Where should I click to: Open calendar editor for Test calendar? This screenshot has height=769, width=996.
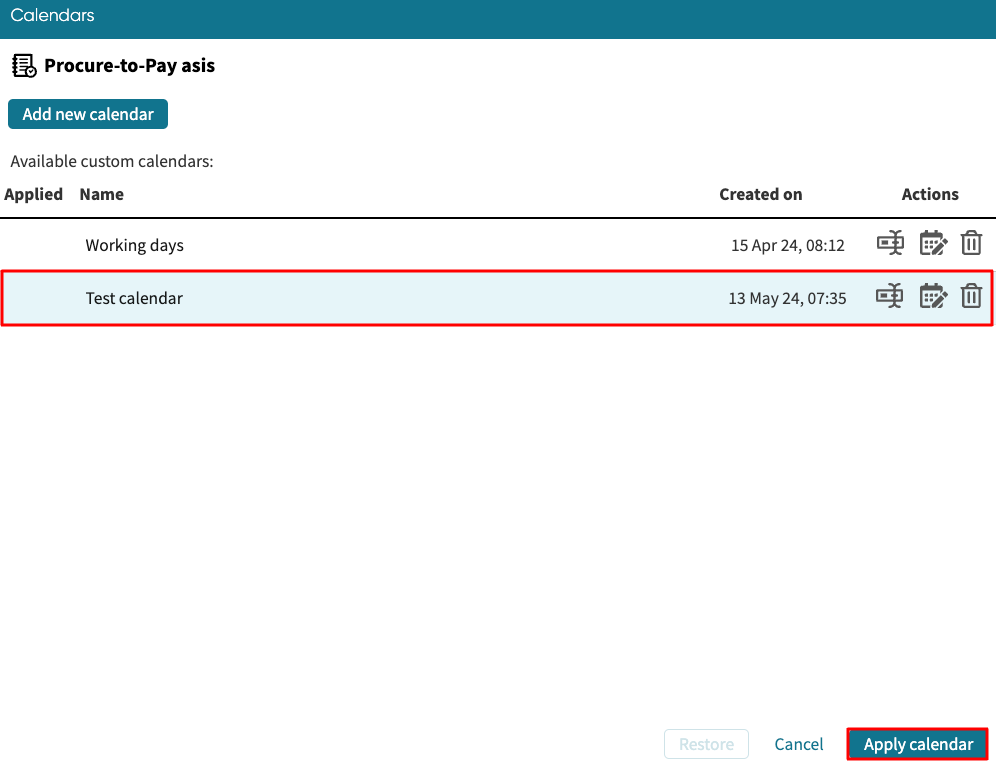point(932,296)
